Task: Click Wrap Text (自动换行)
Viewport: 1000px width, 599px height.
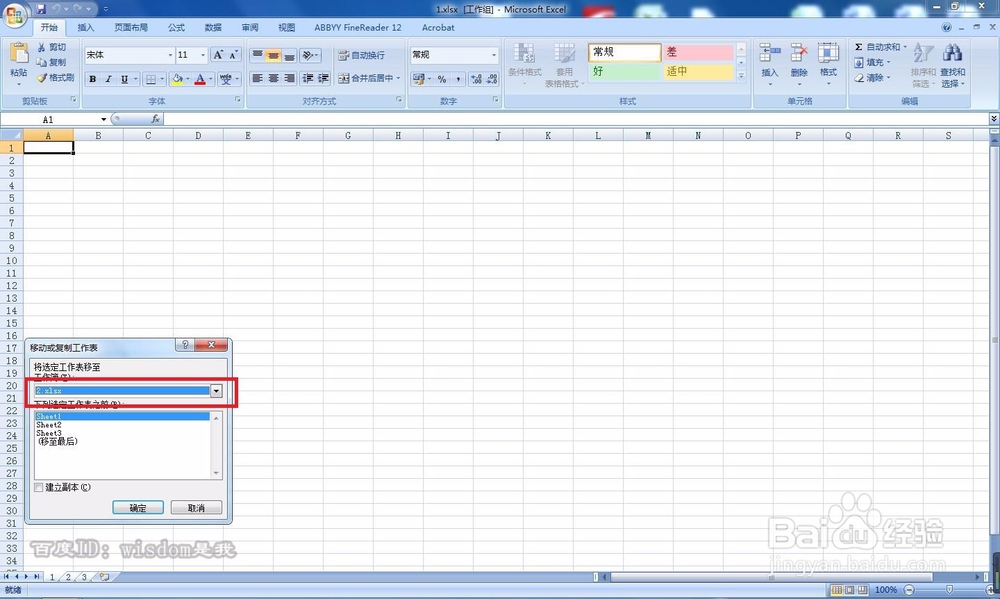Action: coord(361,55)
